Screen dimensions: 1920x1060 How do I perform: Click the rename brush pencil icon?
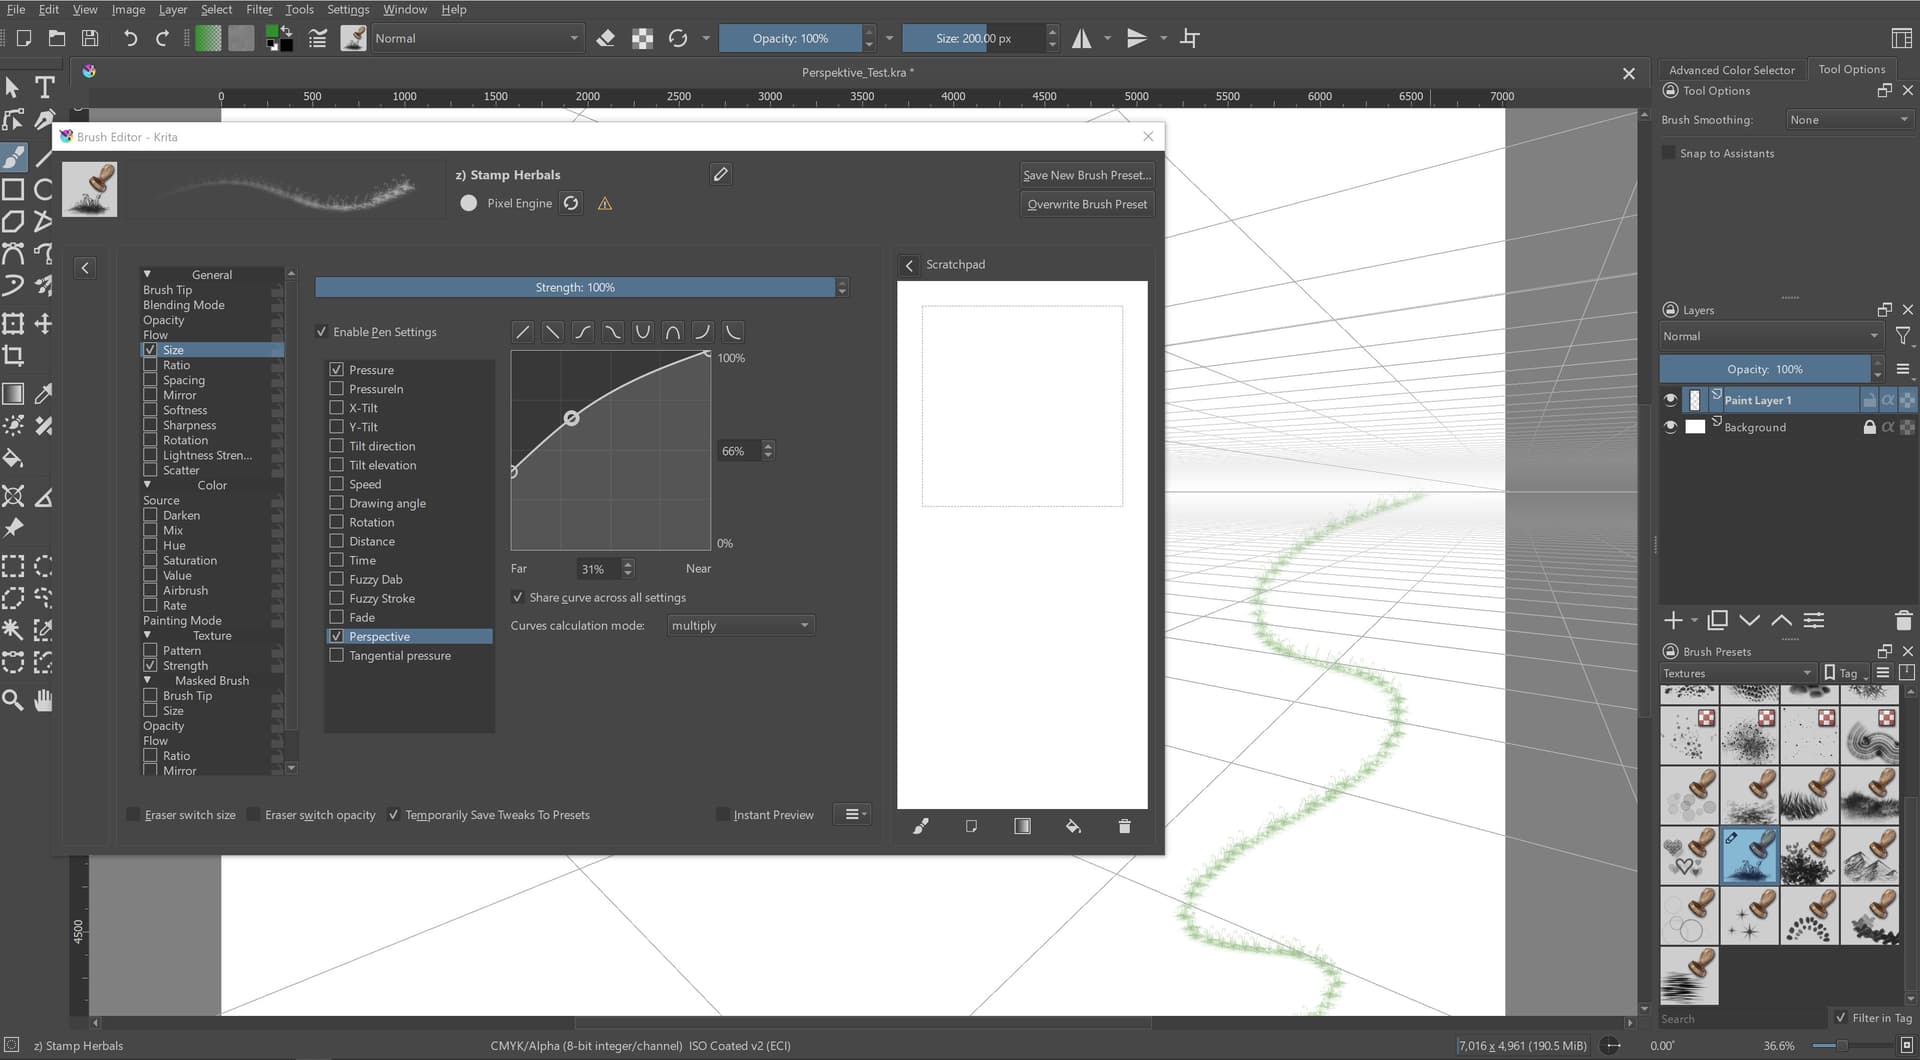pos(720,174)
